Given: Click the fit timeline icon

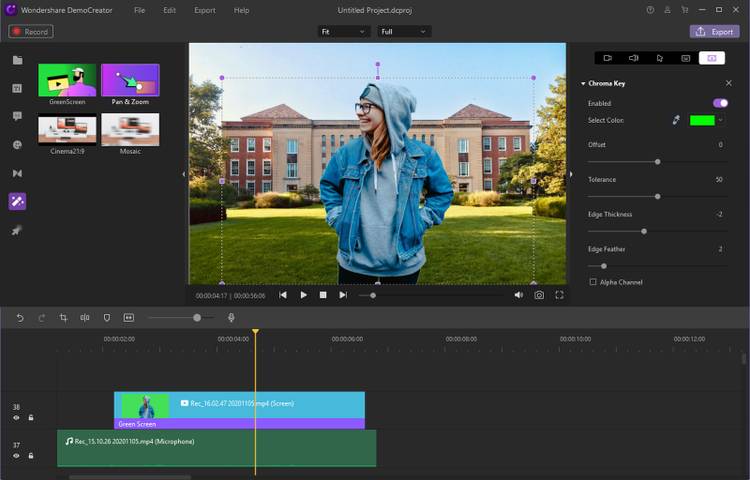Looking at the screenshot, I should [x=129, y=317].
